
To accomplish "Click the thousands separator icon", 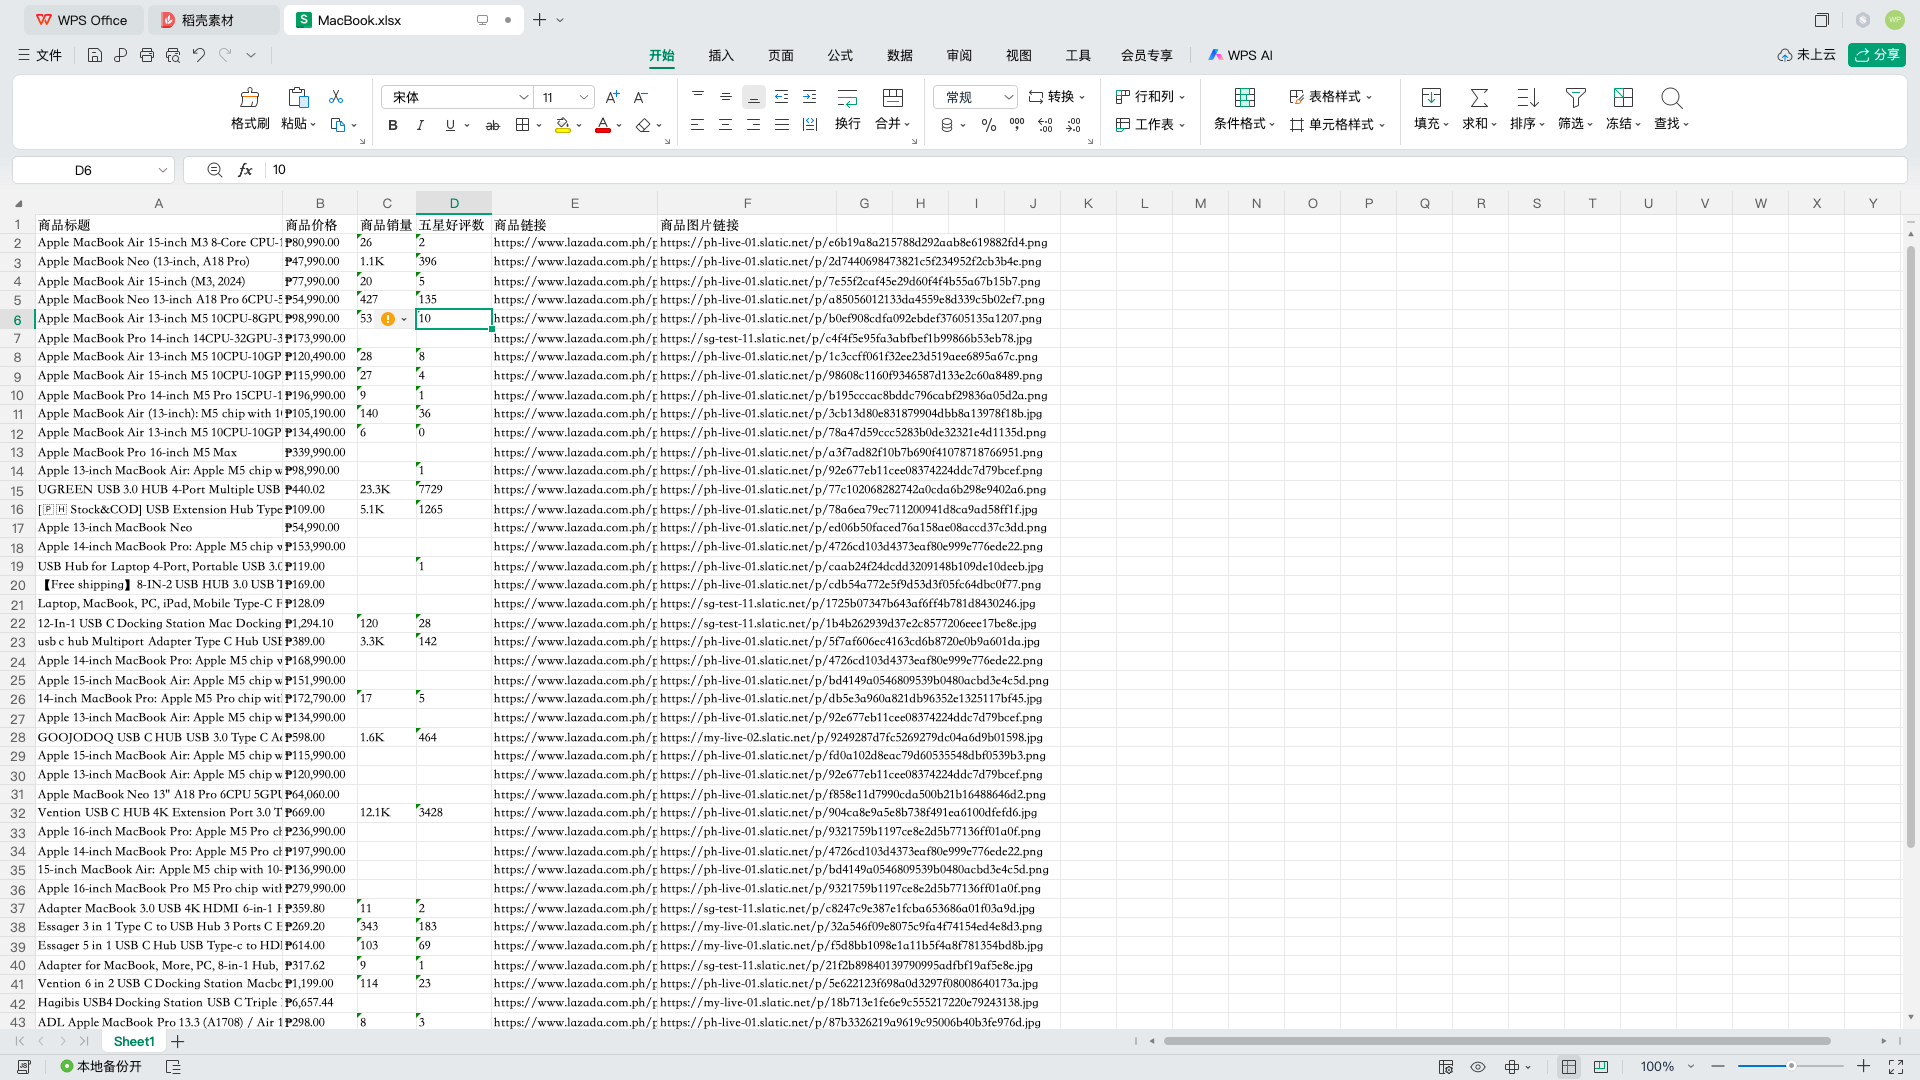I will [1017, 125].
